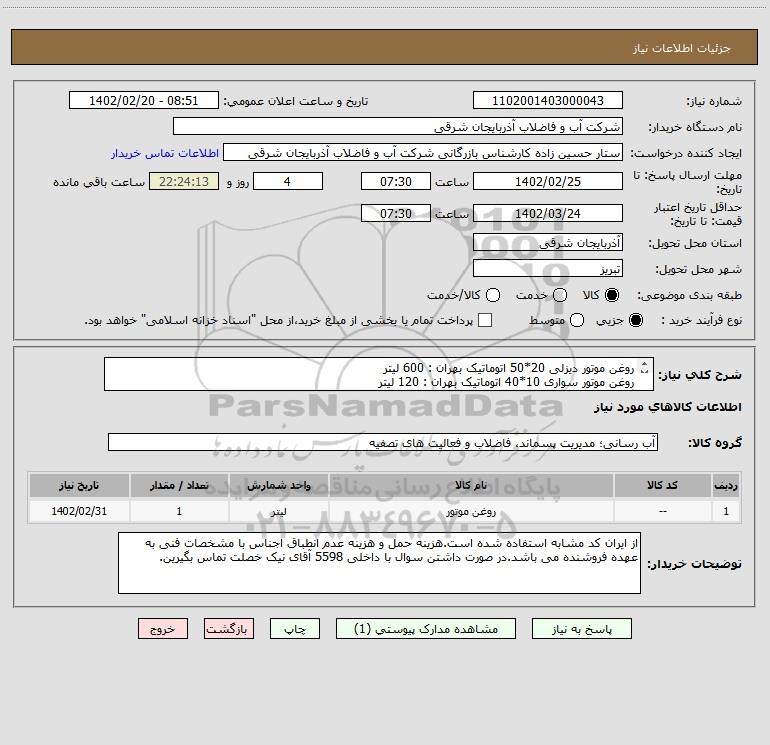The height and width of the screenshot is (745, 770).
Task: Select the متوسط purchase type radio
Action: [577, 320]
